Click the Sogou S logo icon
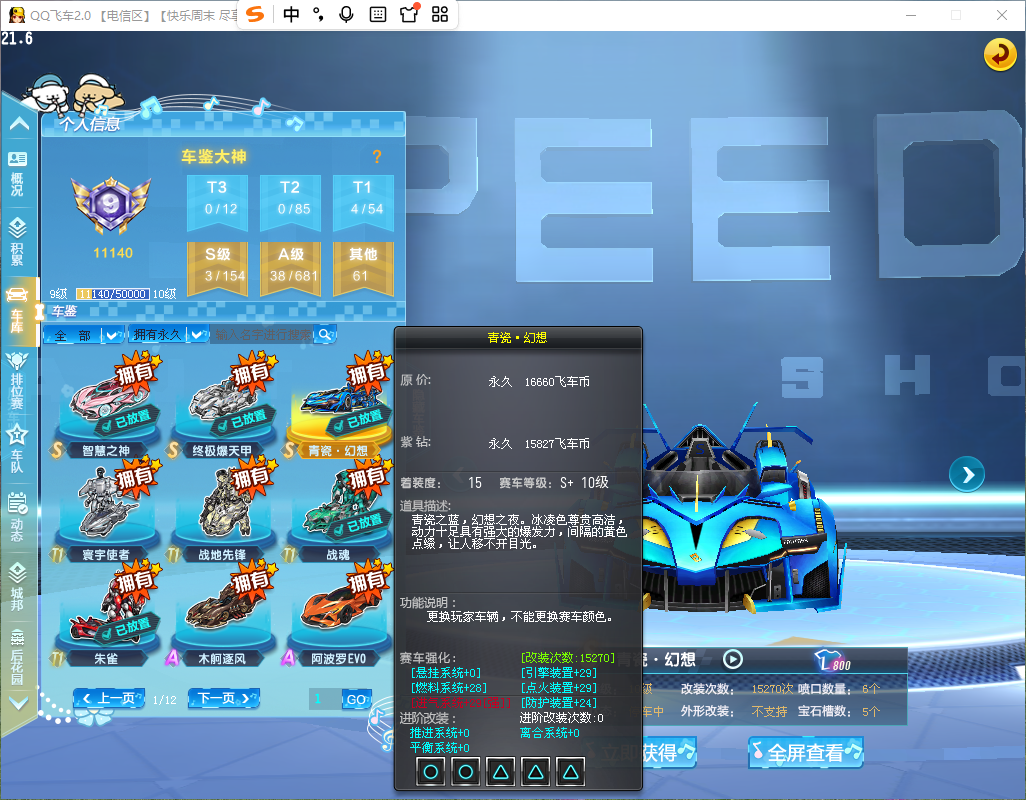This screenshot has width=1026, height=800. [255, 14]
